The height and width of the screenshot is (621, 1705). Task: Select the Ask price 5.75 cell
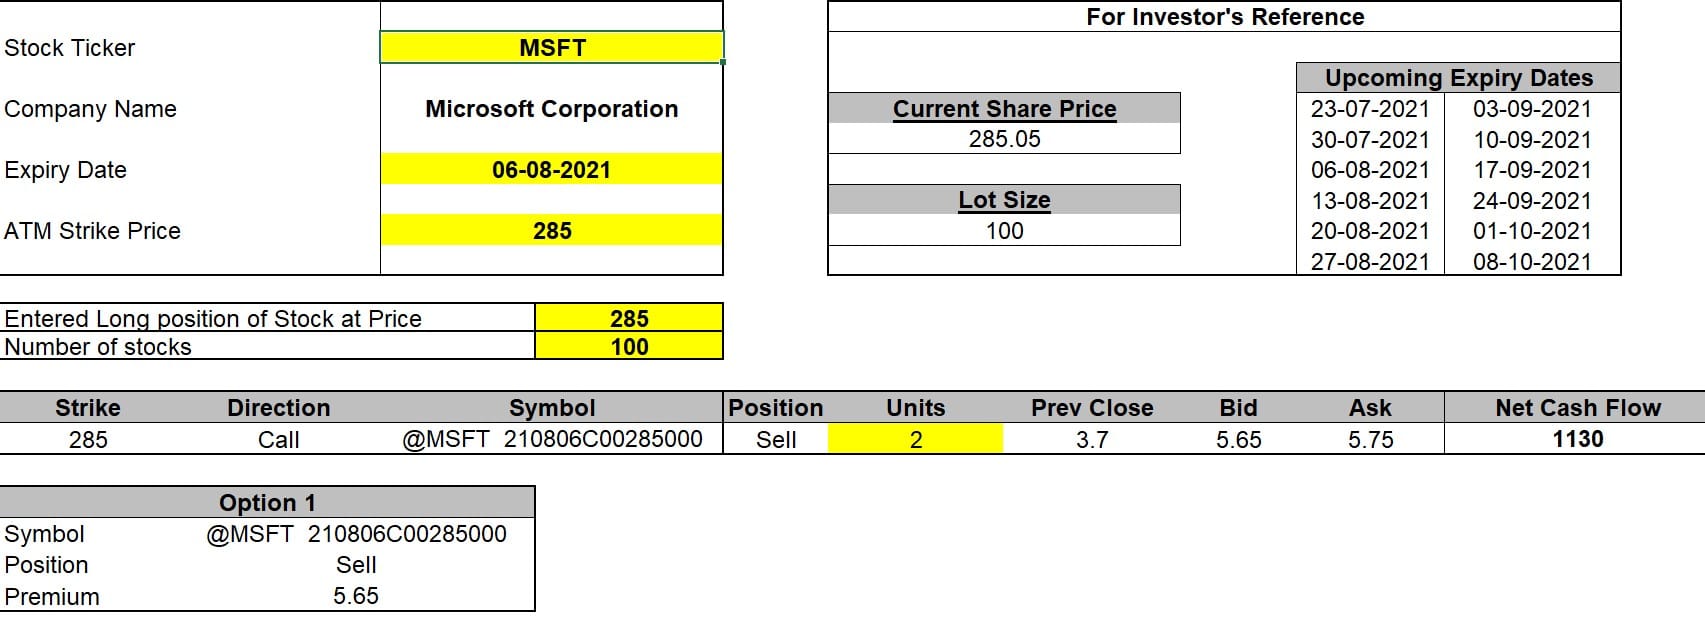pyautogui.click(x=1370, y=439)
